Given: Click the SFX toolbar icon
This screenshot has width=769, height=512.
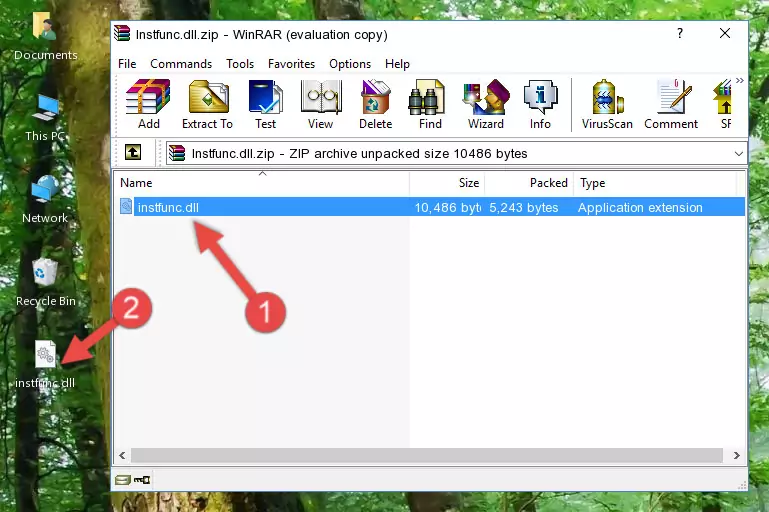Looking at the screenshot, I should (x=723, y=104).
